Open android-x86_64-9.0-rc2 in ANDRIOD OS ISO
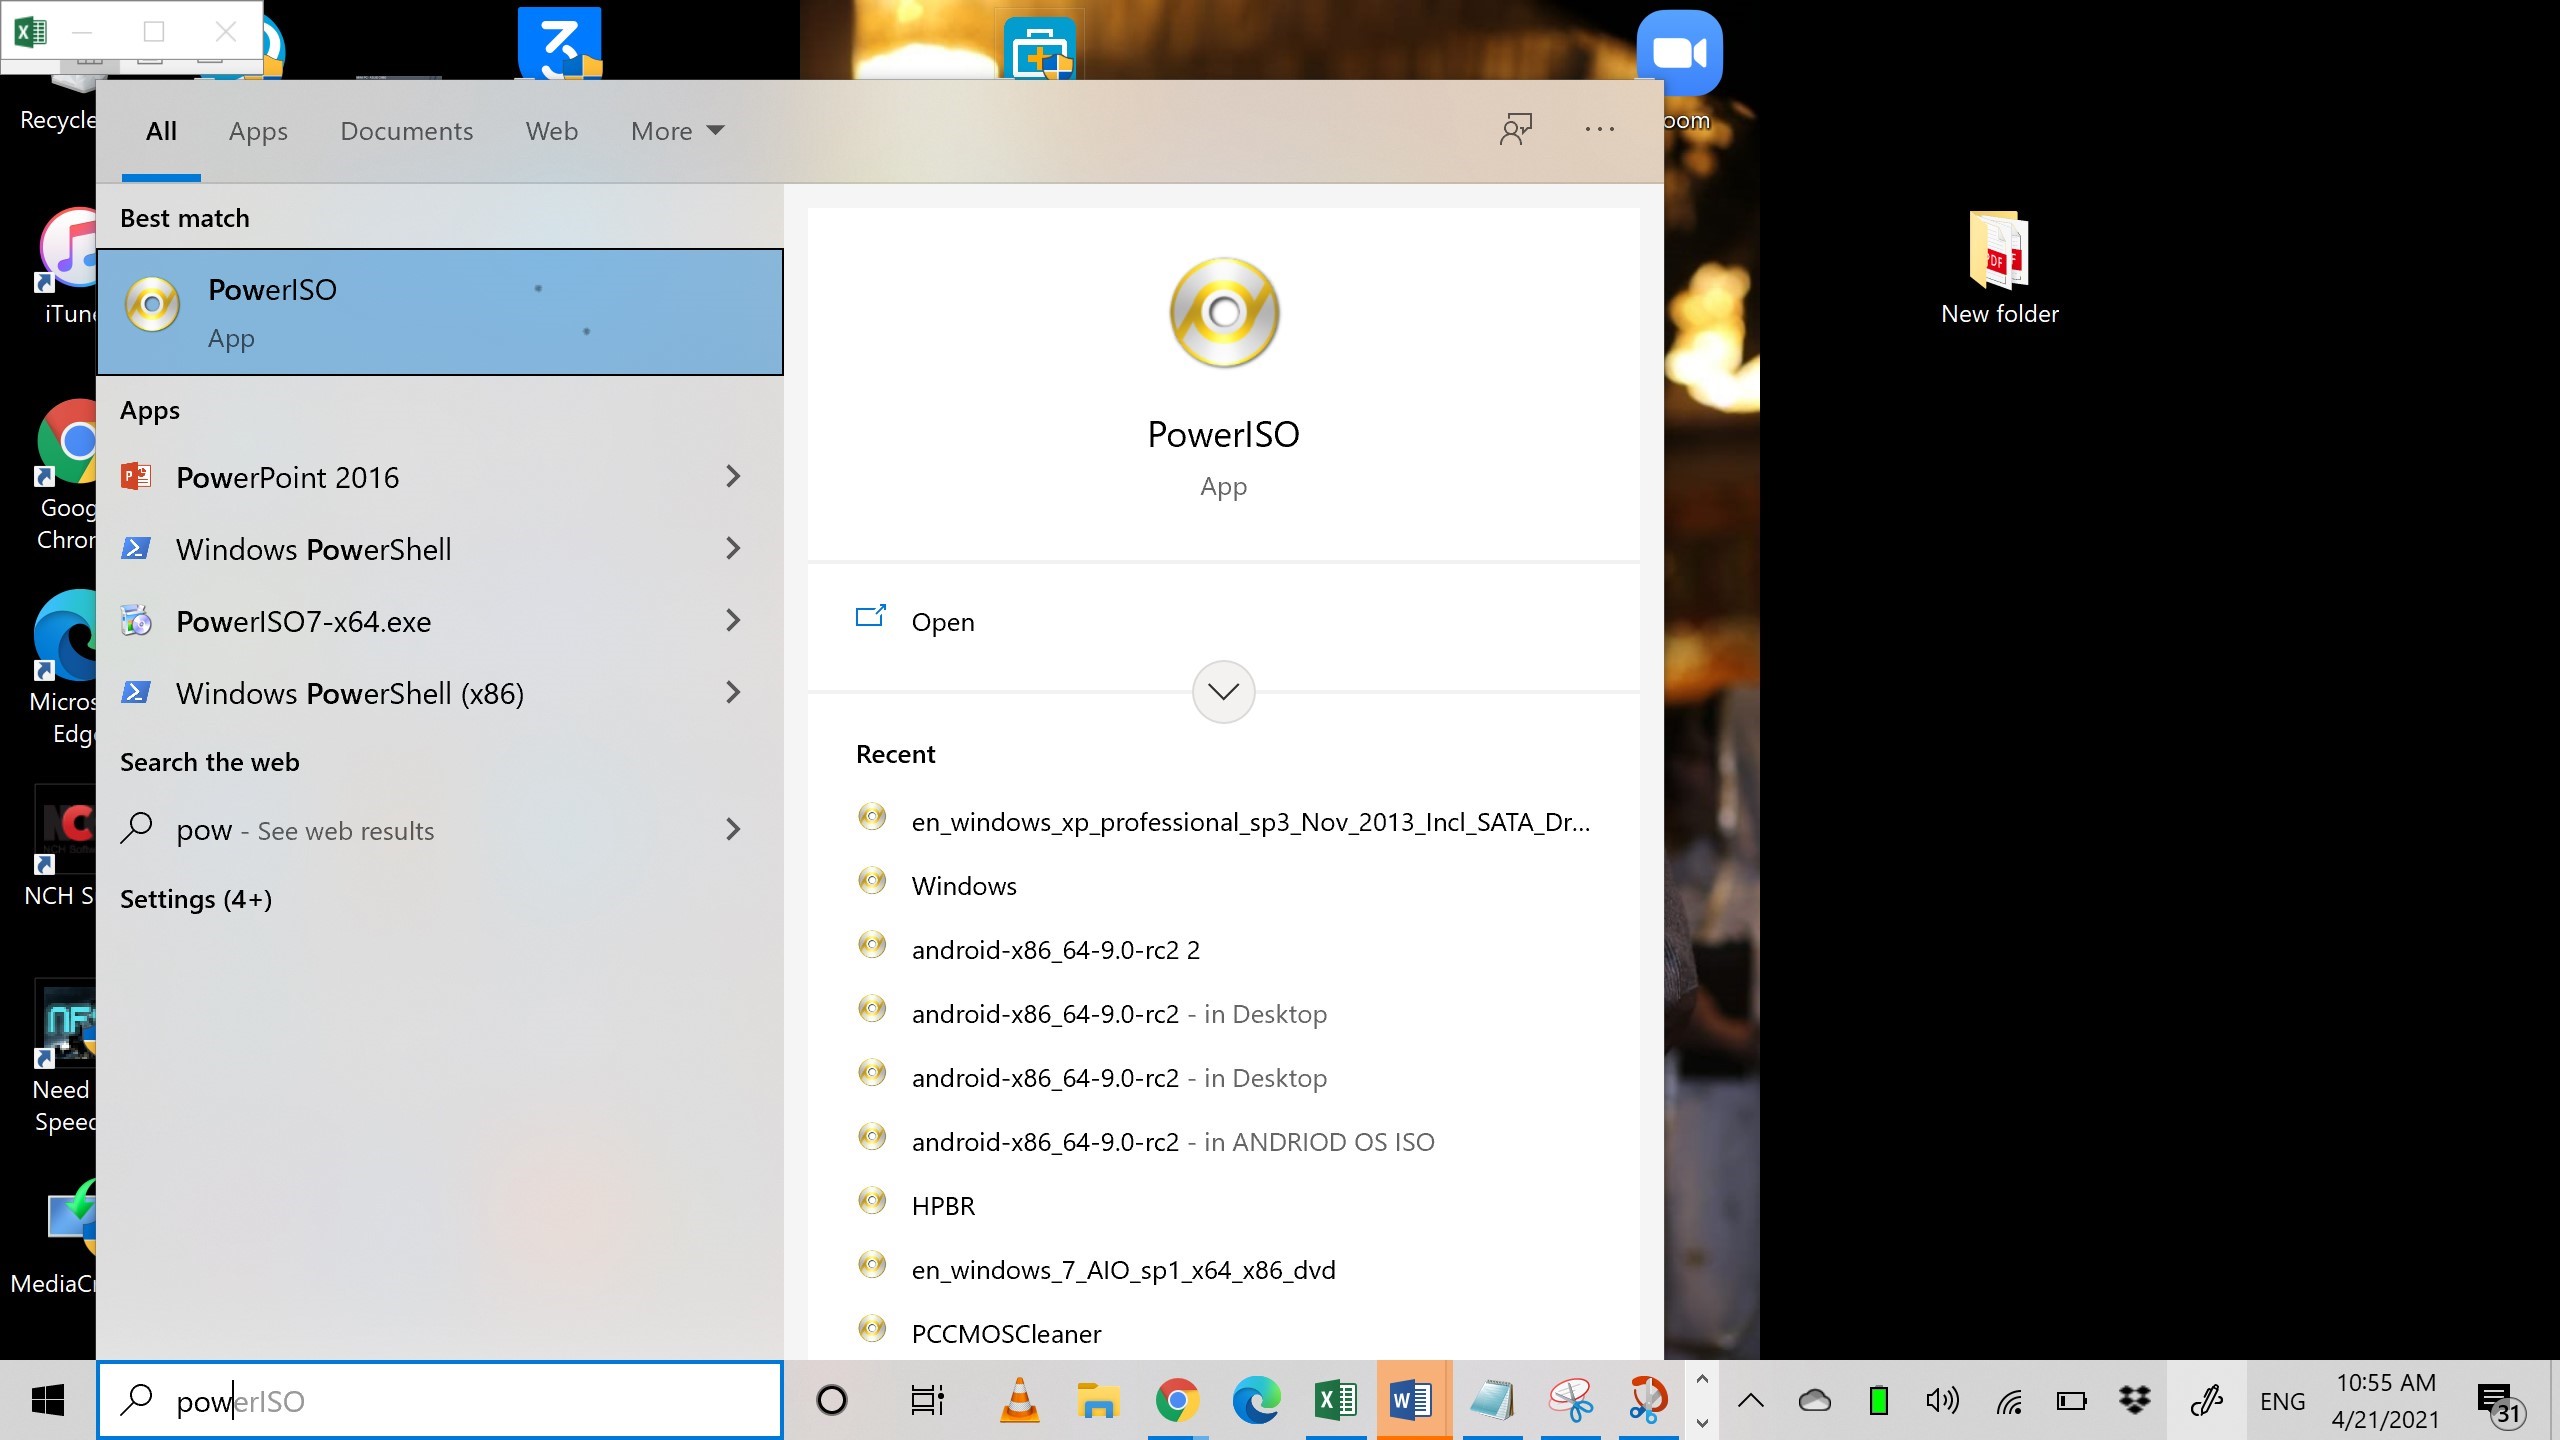The width and height of the screenshot is (2560, 1440). click(x=1224, y=1141)
